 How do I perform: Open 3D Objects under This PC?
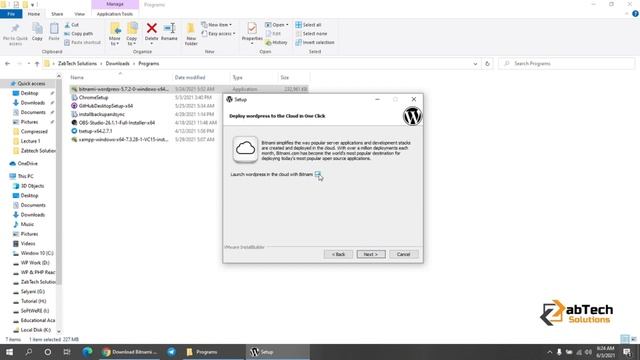pos(32,186)
